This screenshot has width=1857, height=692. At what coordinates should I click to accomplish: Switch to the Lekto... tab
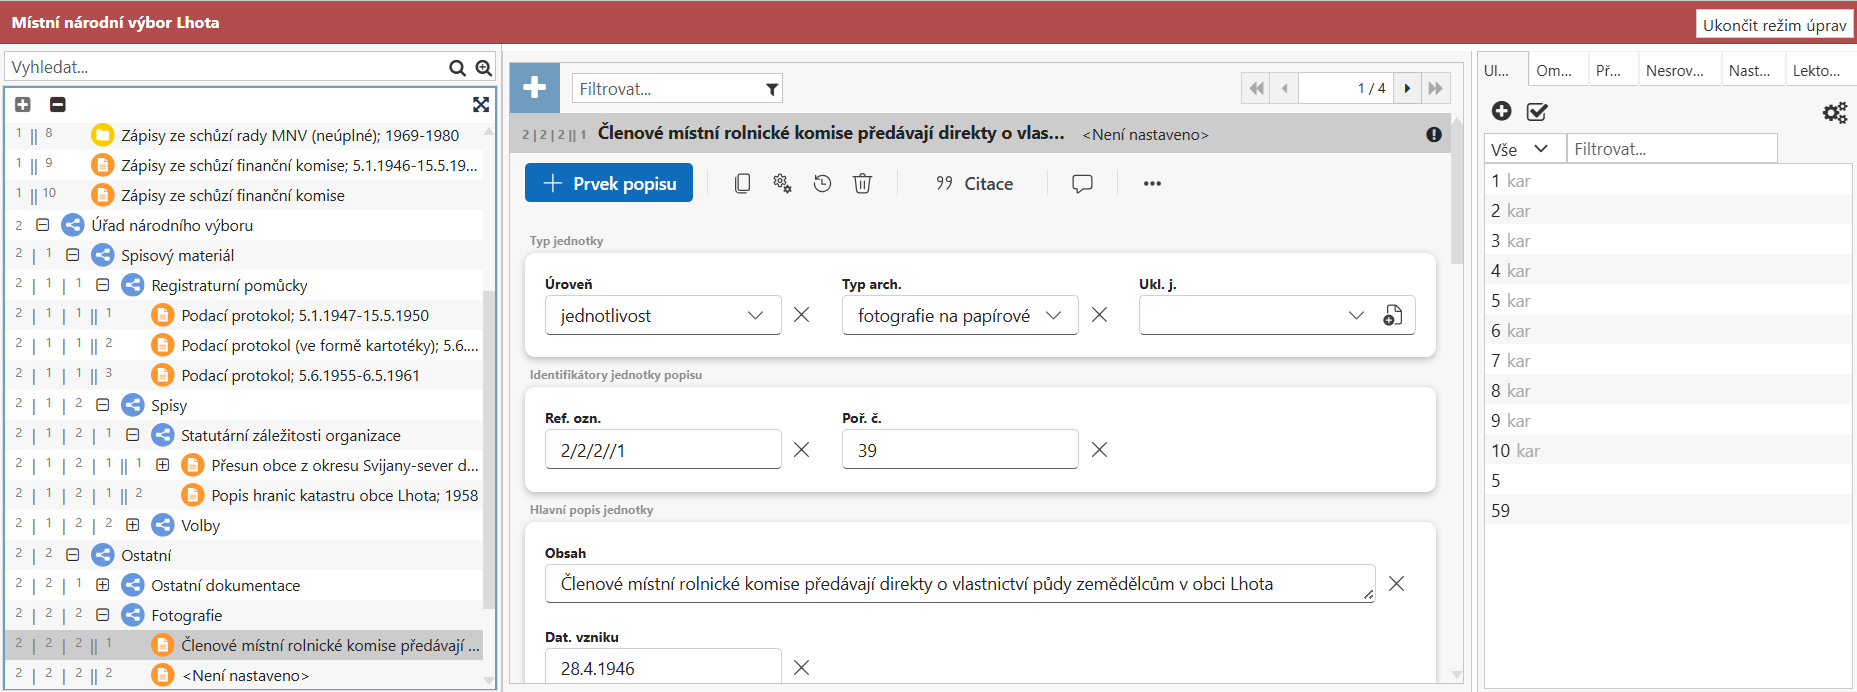click(x=1816, y=70)
